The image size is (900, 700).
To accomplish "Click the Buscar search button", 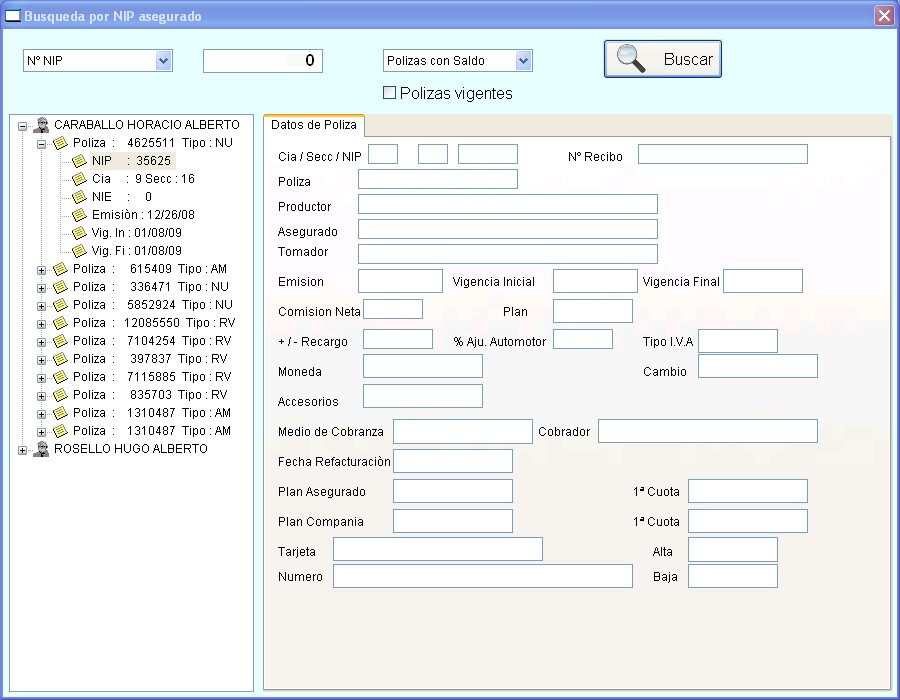I will (x=662, y=59).
